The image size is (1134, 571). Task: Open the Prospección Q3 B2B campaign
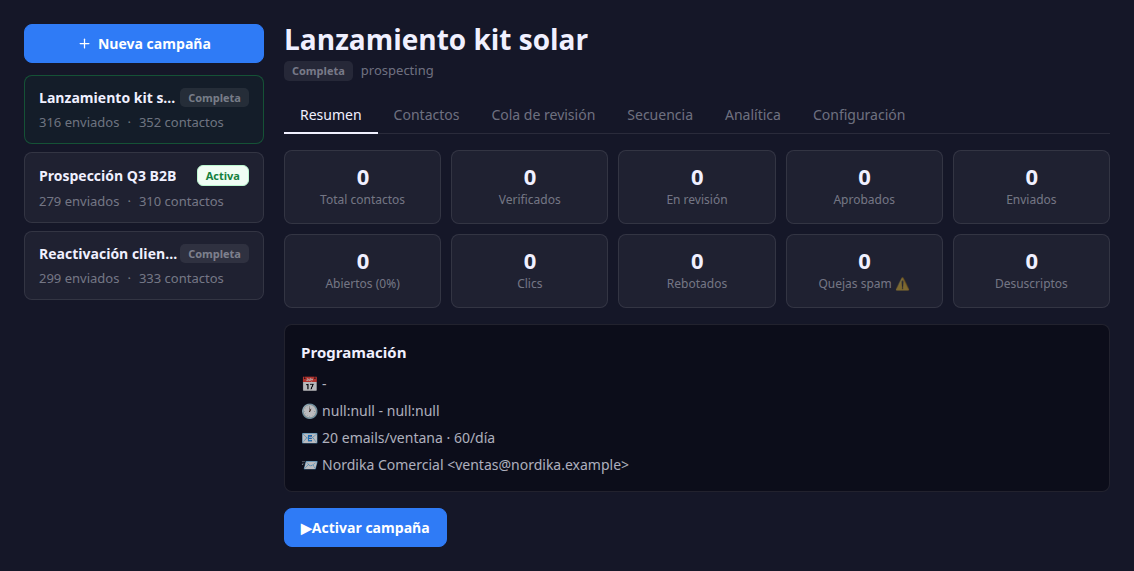click(144, 187)
